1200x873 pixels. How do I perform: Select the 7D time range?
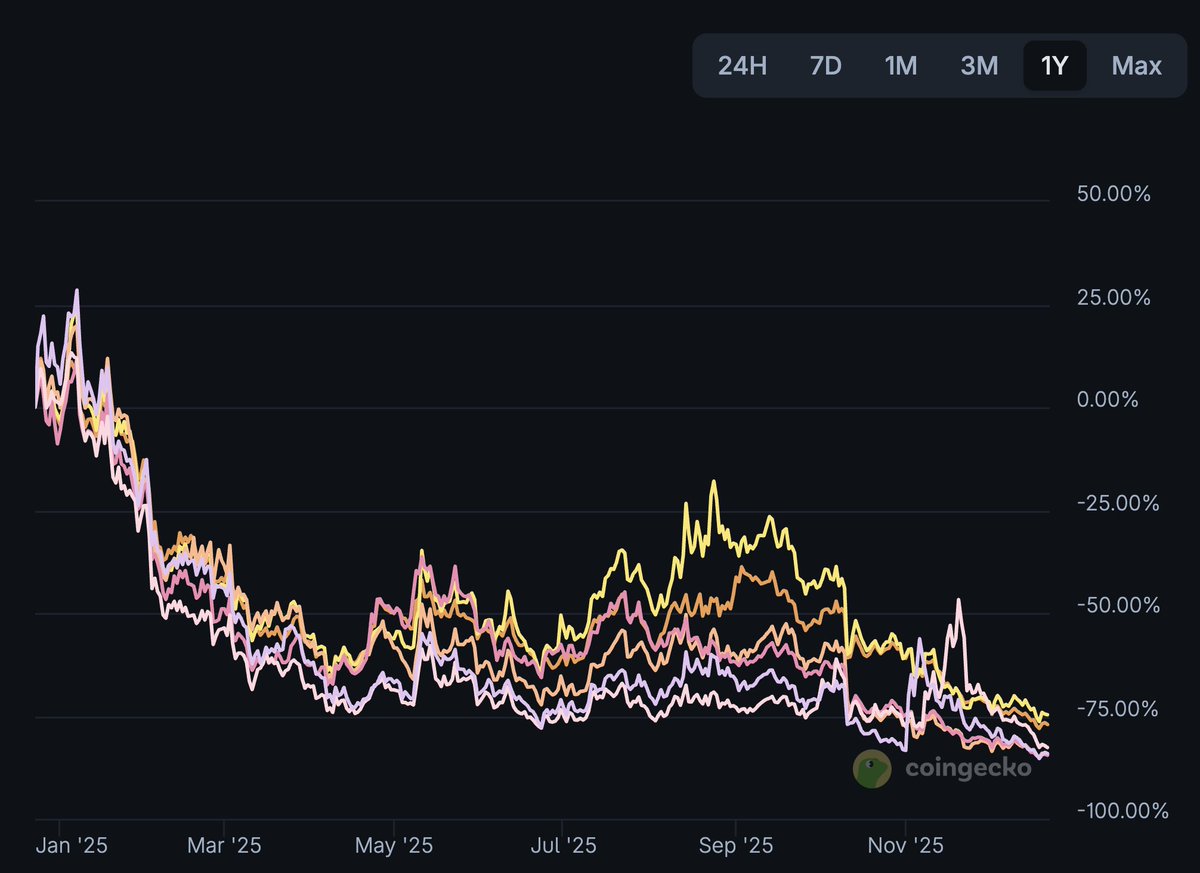[x=824, y=65]
